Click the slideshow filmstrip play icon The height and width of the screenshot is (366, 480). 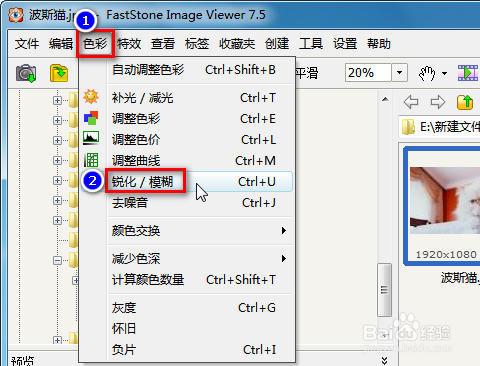pos(468,73)
